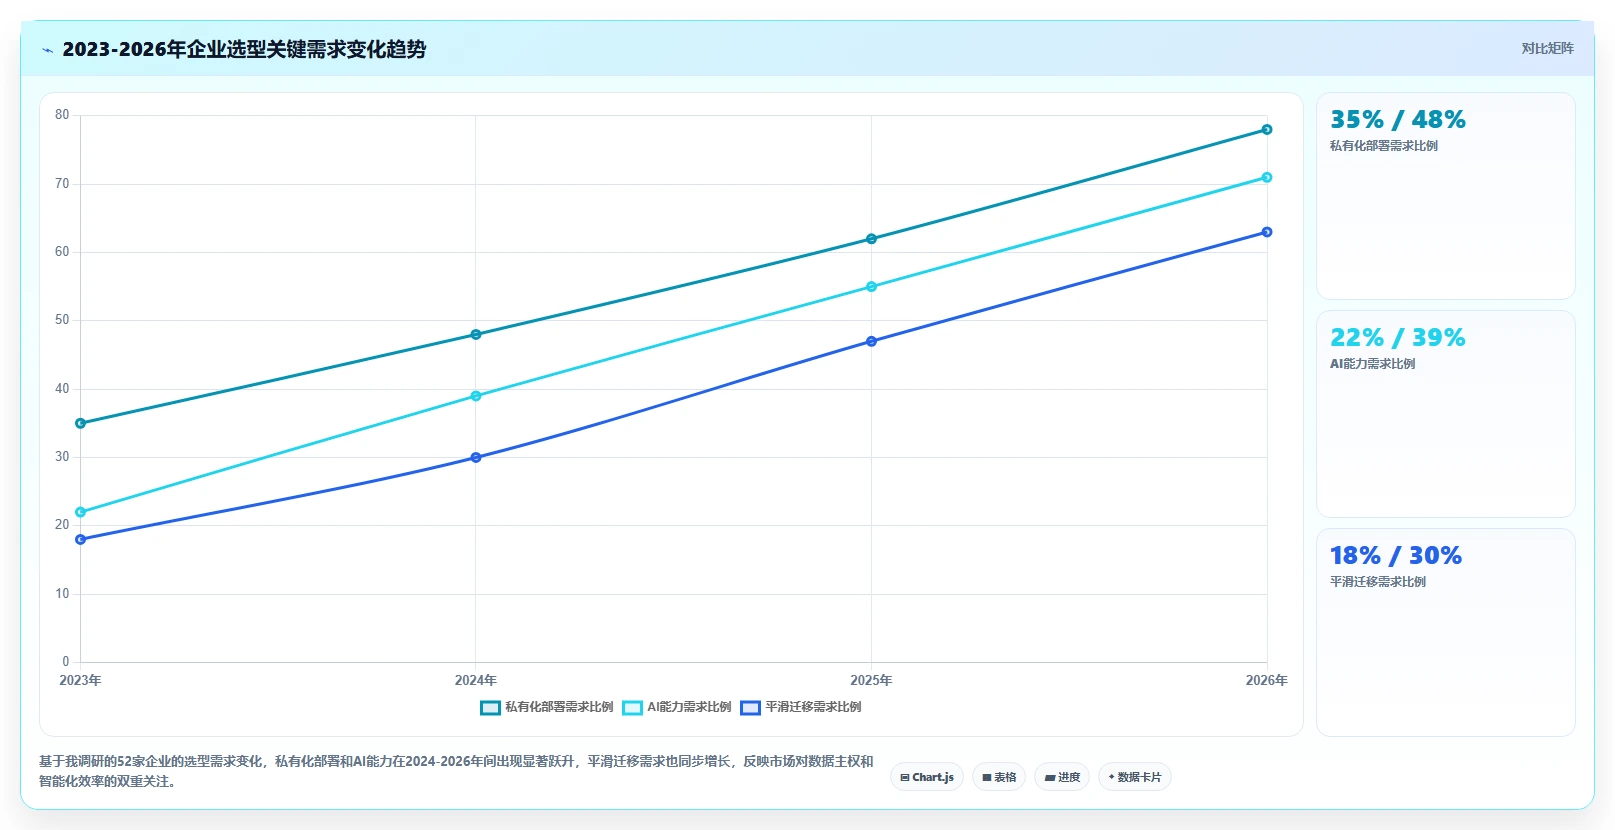Image resolution: width=1615 pixels, height=830 pixels.
Task: Select the 进度 chip
Action: (1062, 777)
